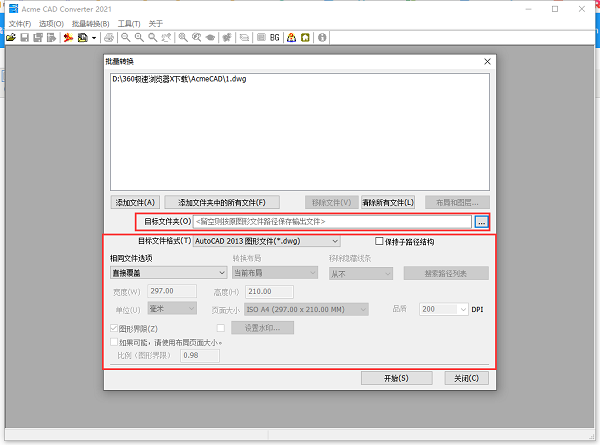Click the third magnifier toolbar icon
600x445 pixels.
point(153,37)
